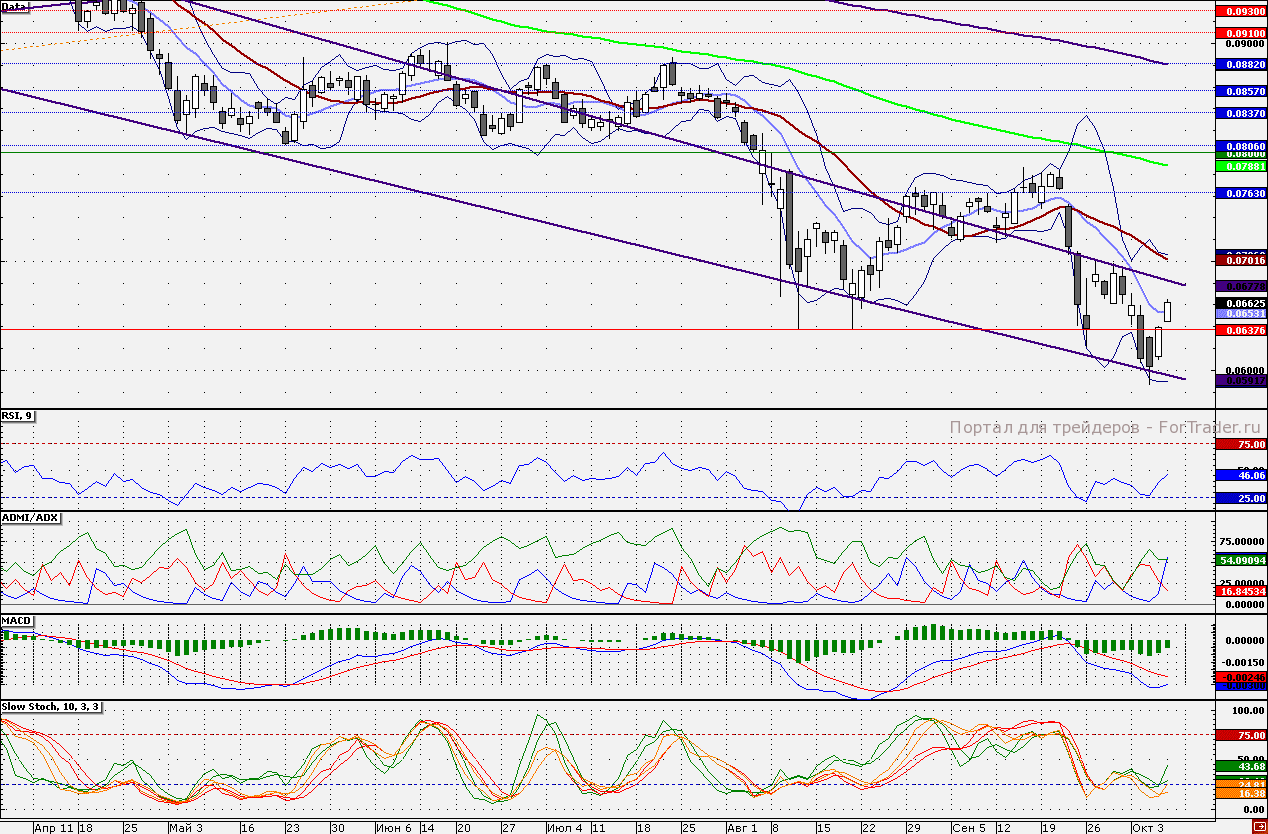
Task: Click the green 0.07881 moving average tag
Action: tap(1239, 165)
